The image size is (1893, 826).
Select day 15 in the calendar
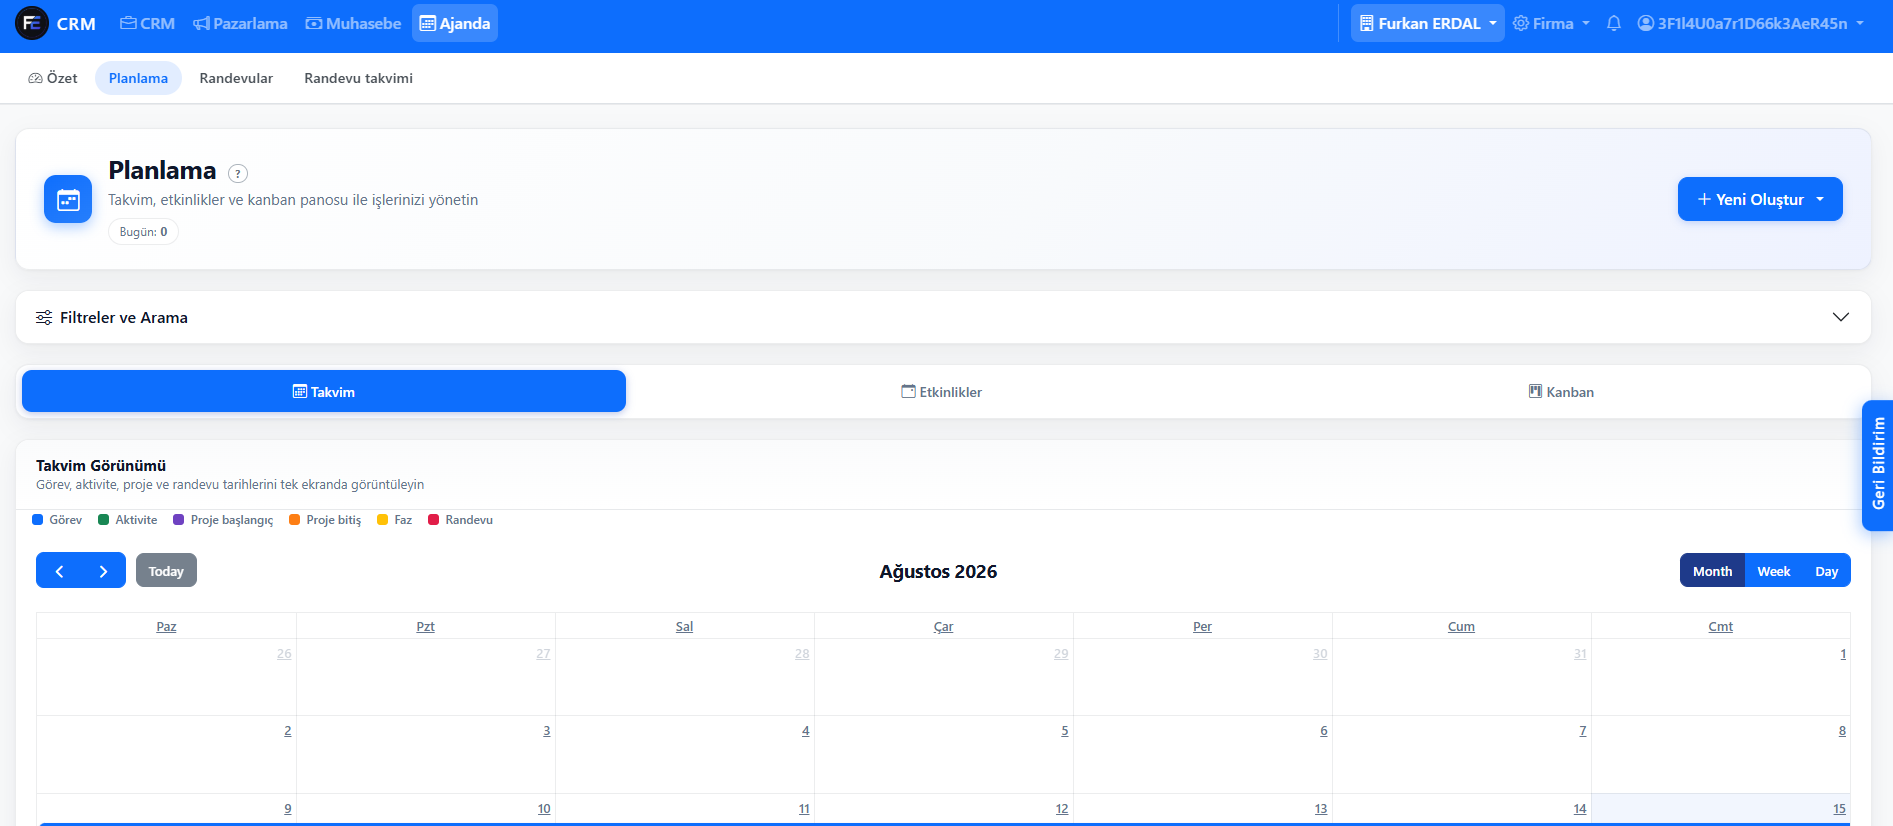tap(1840, 809)
